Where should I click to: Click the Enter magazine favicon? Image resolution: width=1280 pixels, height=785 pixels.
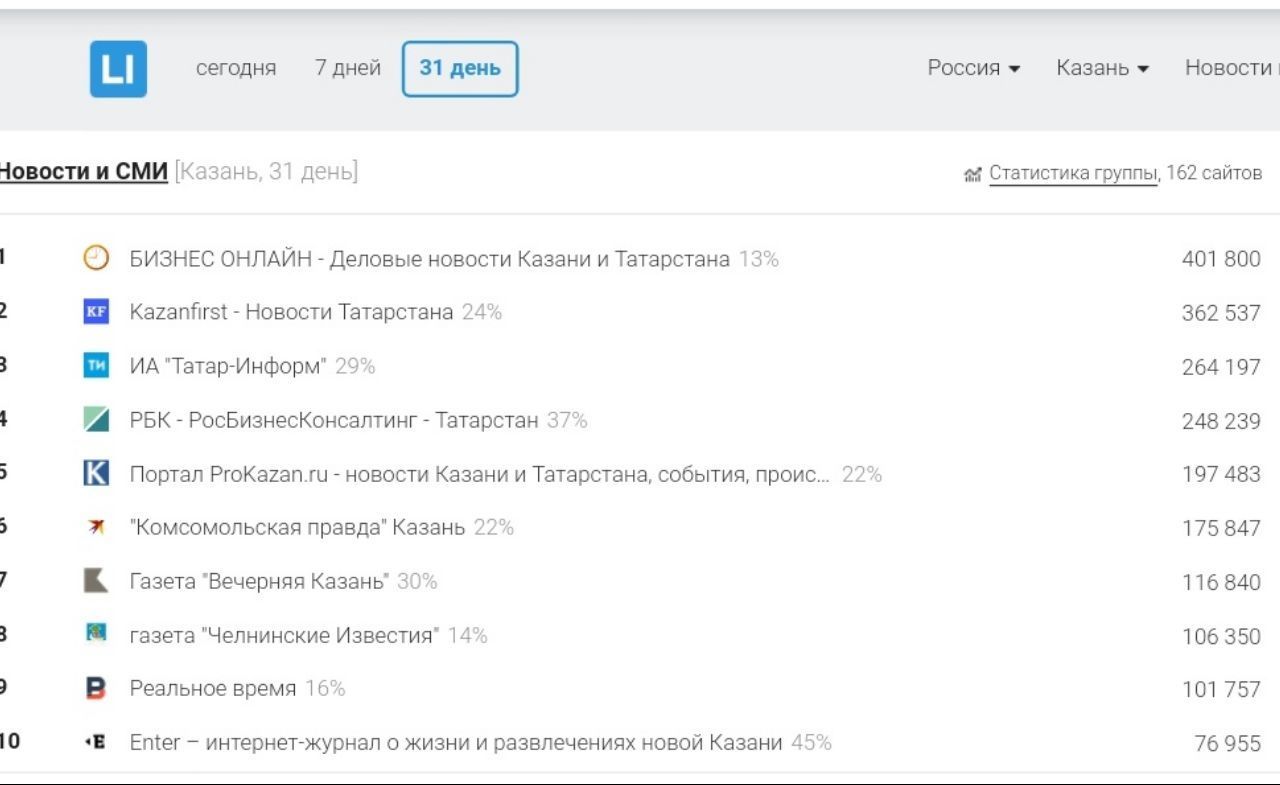point(96,742)
